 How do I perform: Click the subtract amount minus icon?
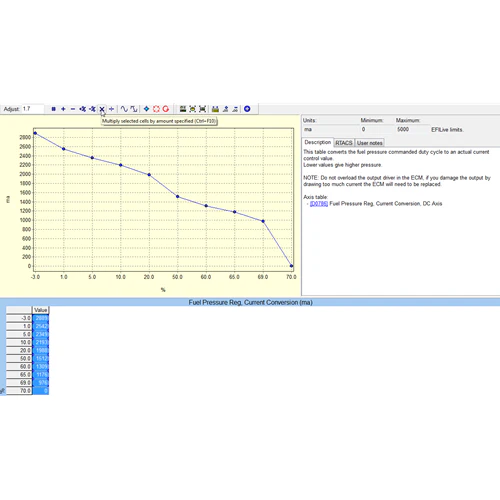[73, 109]
